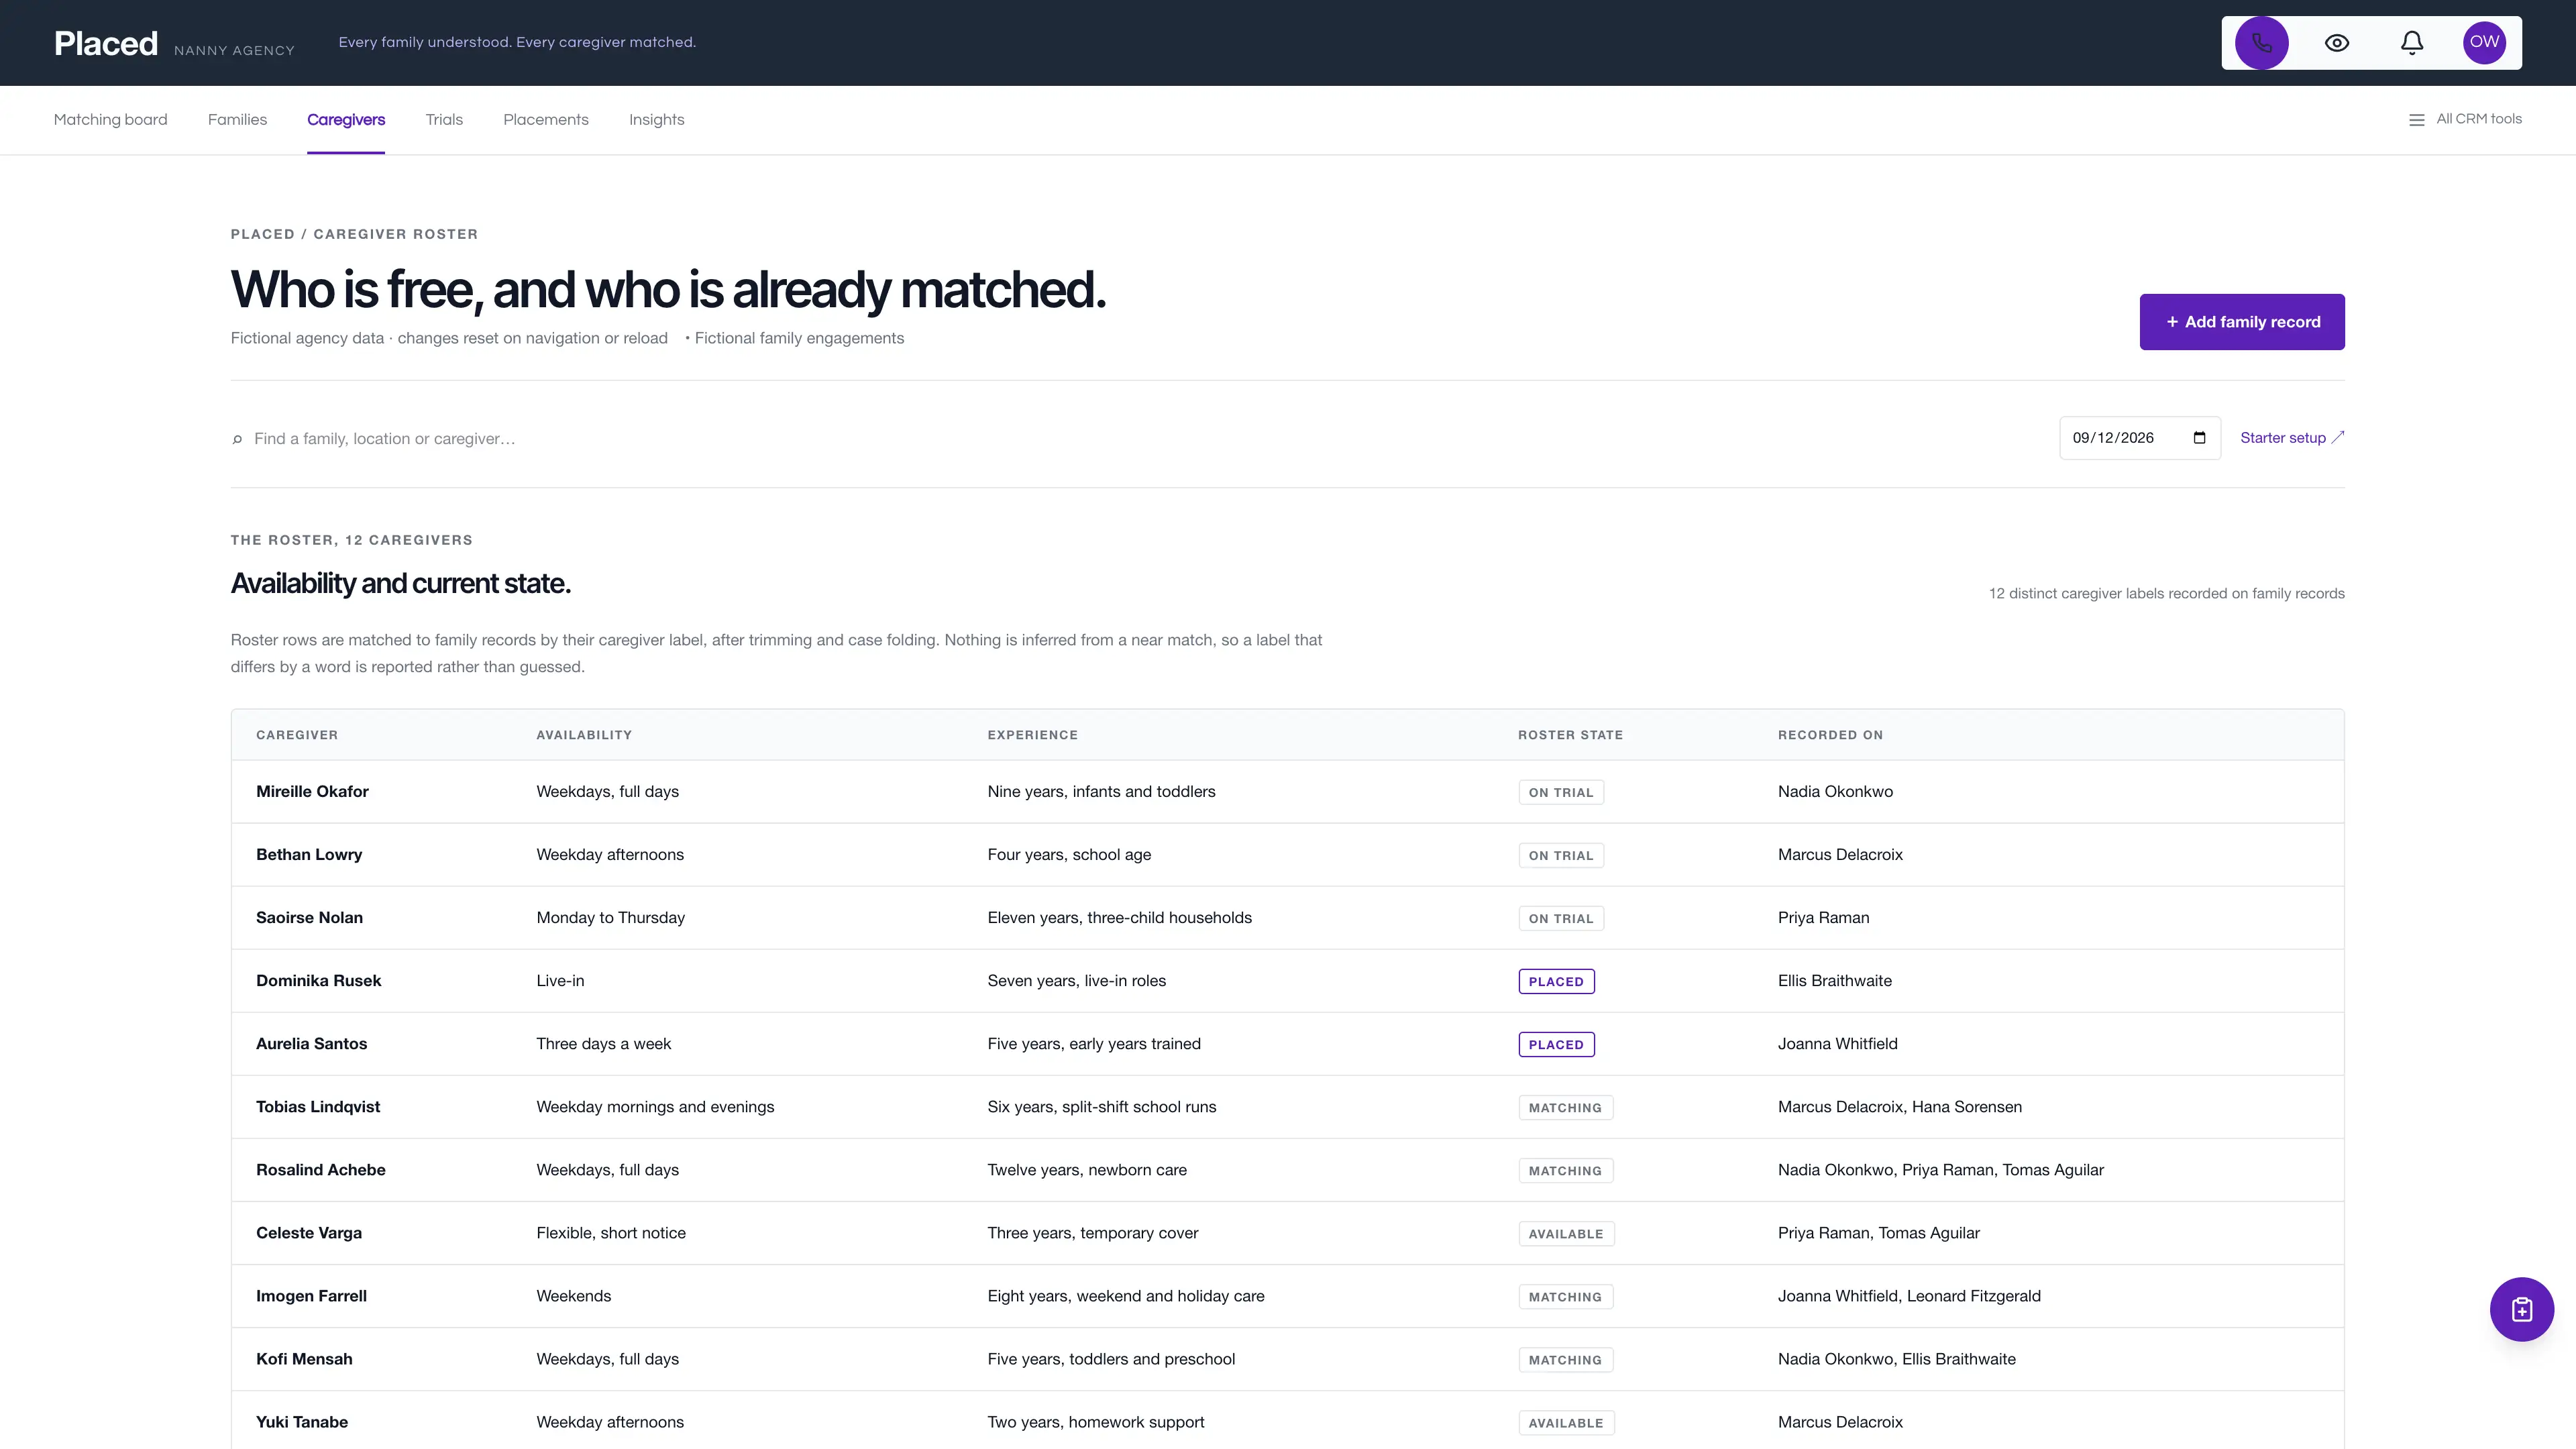The height and width of the screenshot is (1449, 2576).
Task: Click the Availability column header
Action: click(584, 735)
